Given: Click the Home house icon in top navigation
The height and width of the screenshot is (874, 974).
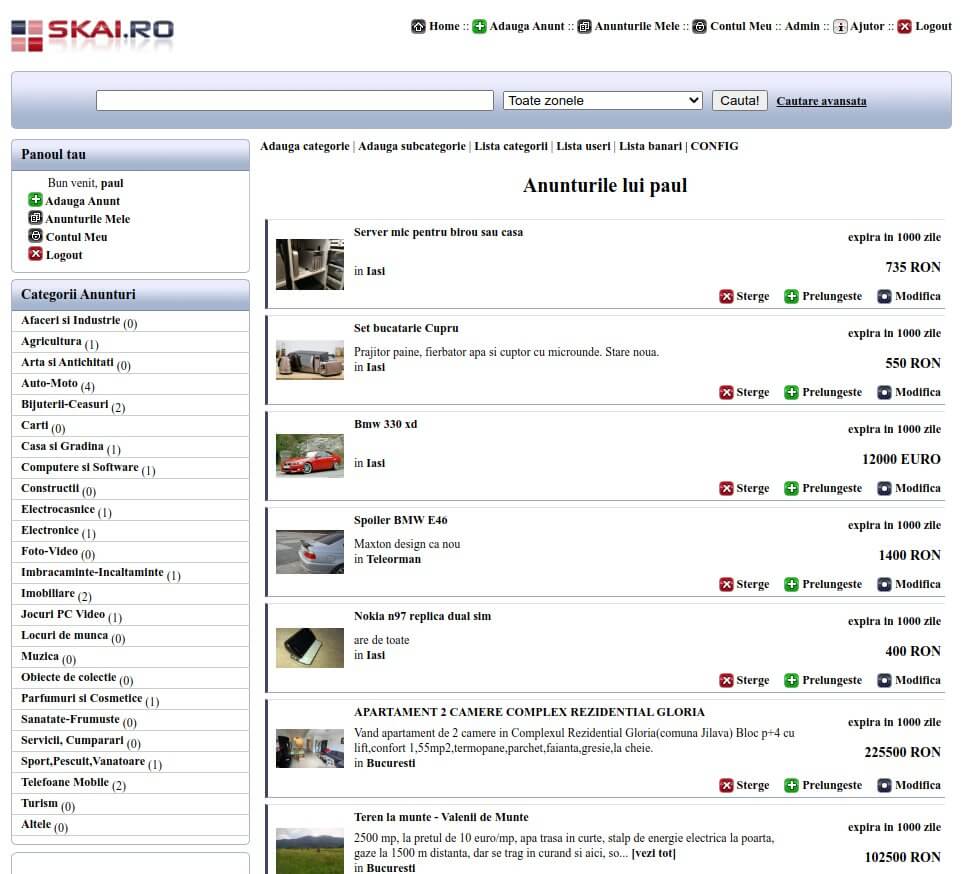Looking at the screenshot, I should pos(418,26).
